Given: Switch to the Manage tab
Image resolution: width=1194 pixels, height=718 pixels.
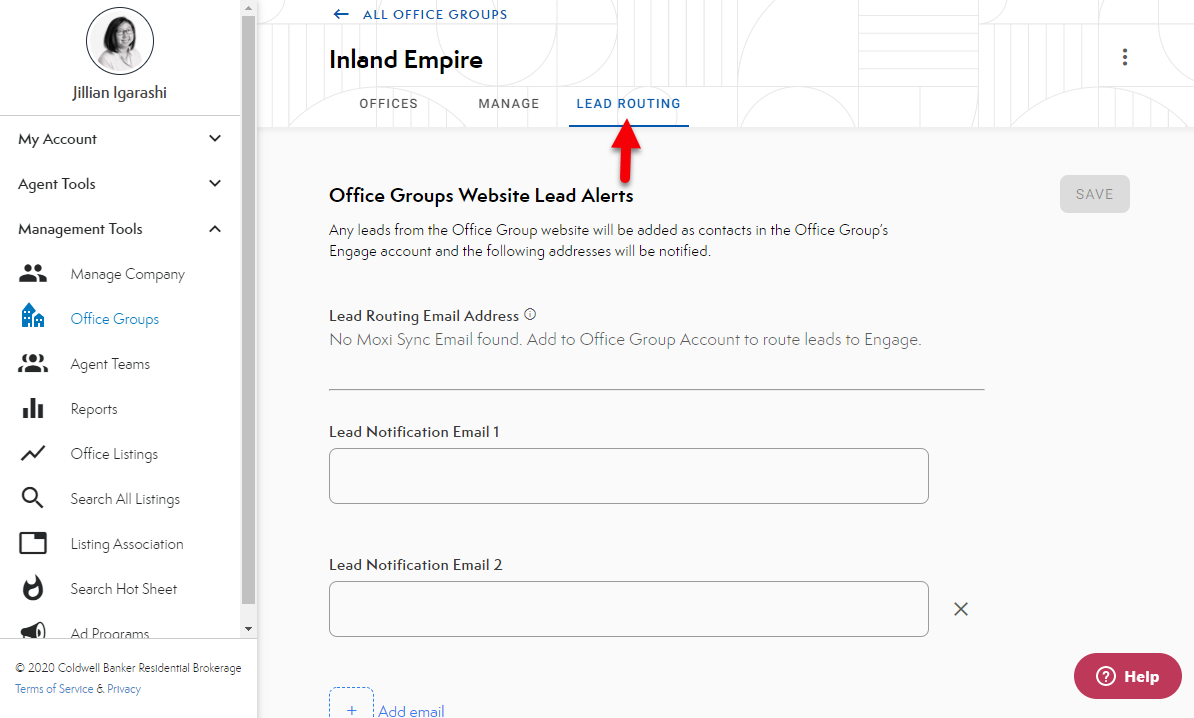Looking at the screenshot, I should pos(508,104).
